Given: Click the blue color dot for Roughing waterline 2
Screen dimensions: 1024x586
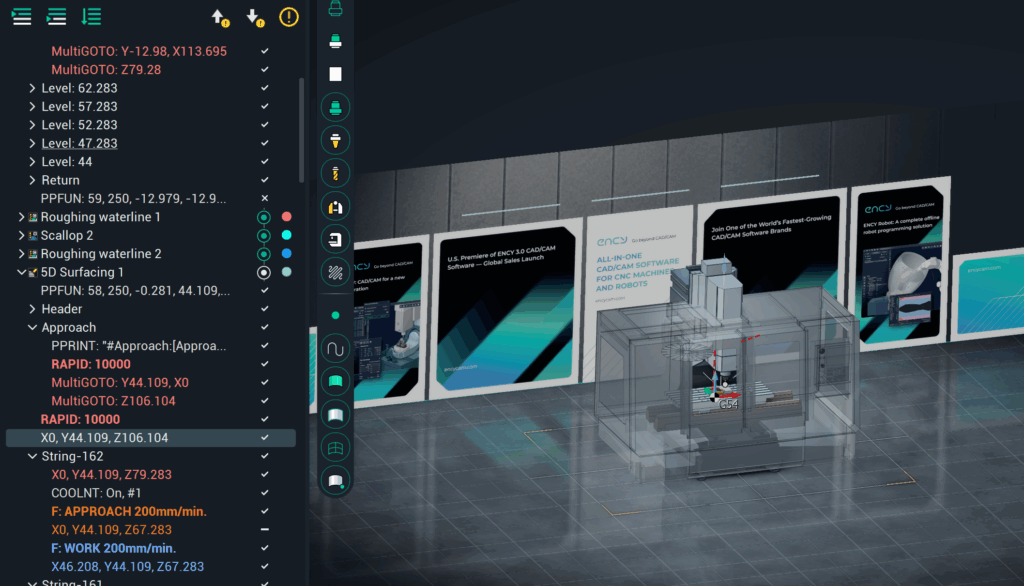Looking at the screenshot, I should click(x=286, y=253).
